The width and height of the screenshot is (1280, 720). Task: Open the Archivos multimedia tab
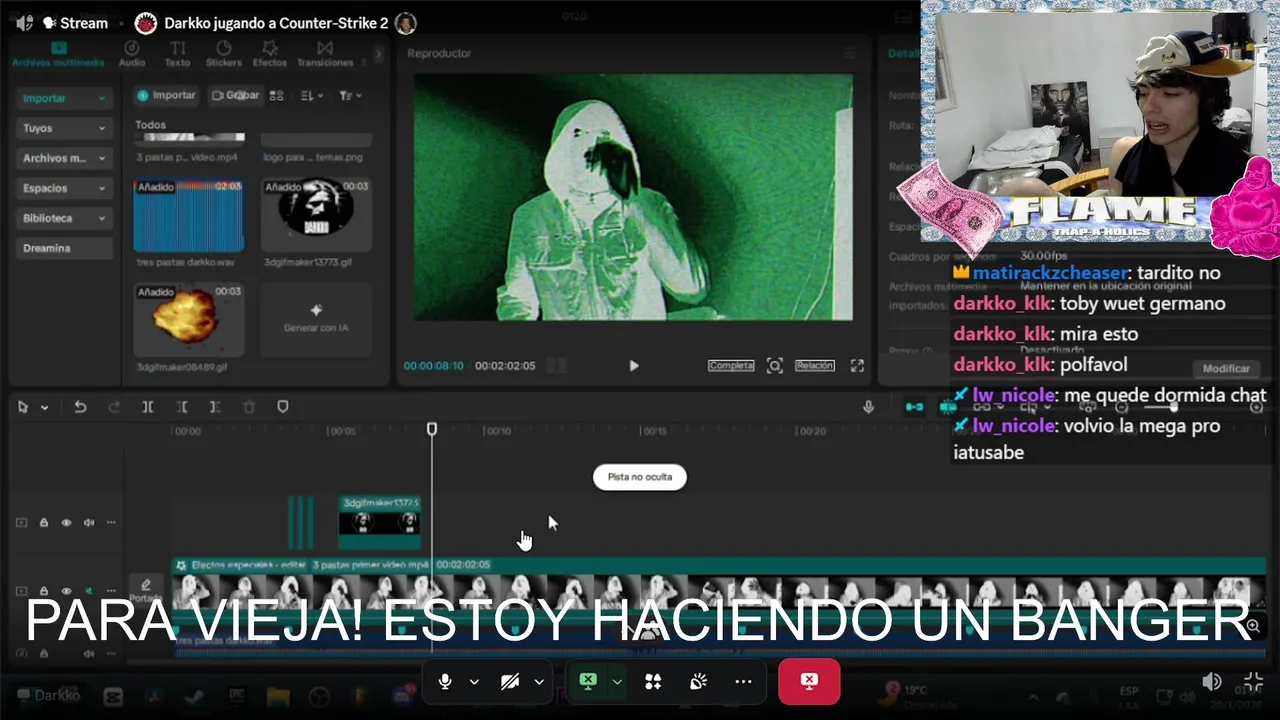point(58,54)
